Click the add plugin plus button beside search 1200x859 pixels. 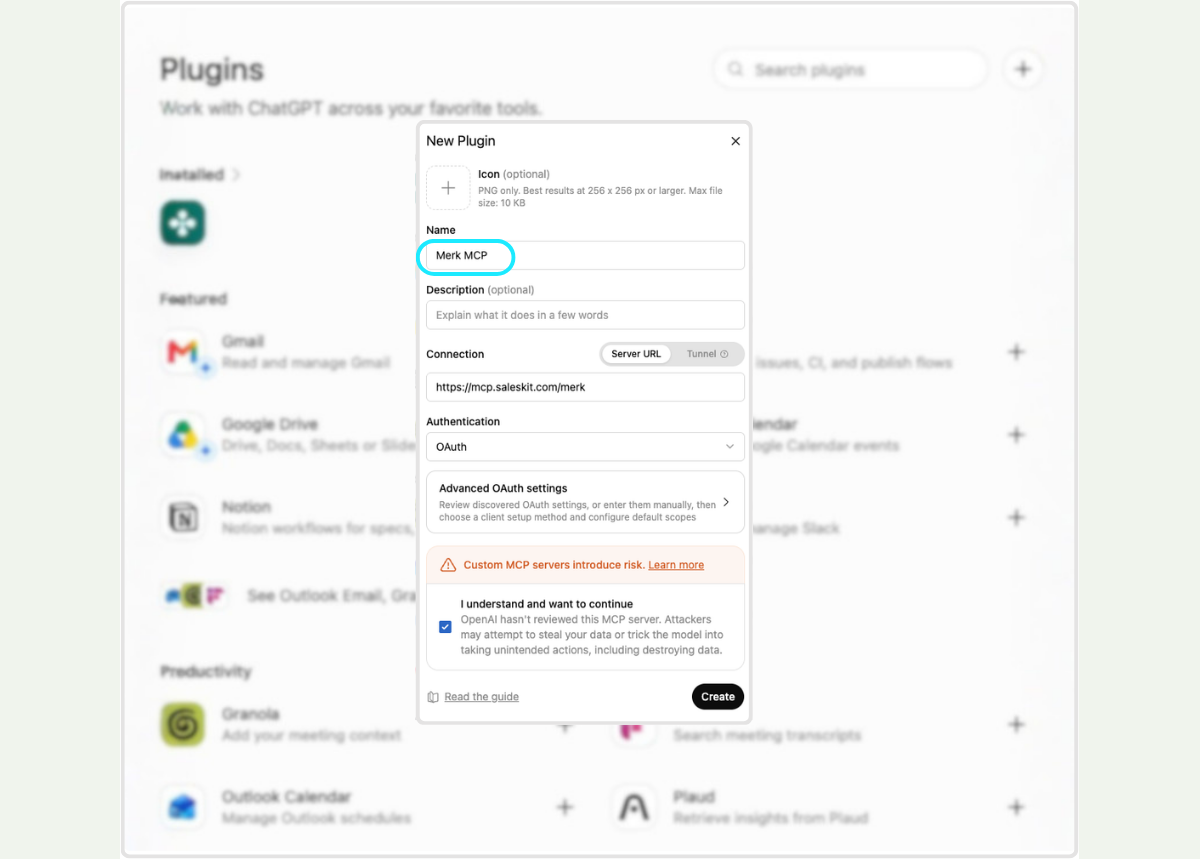point(1023,70)
